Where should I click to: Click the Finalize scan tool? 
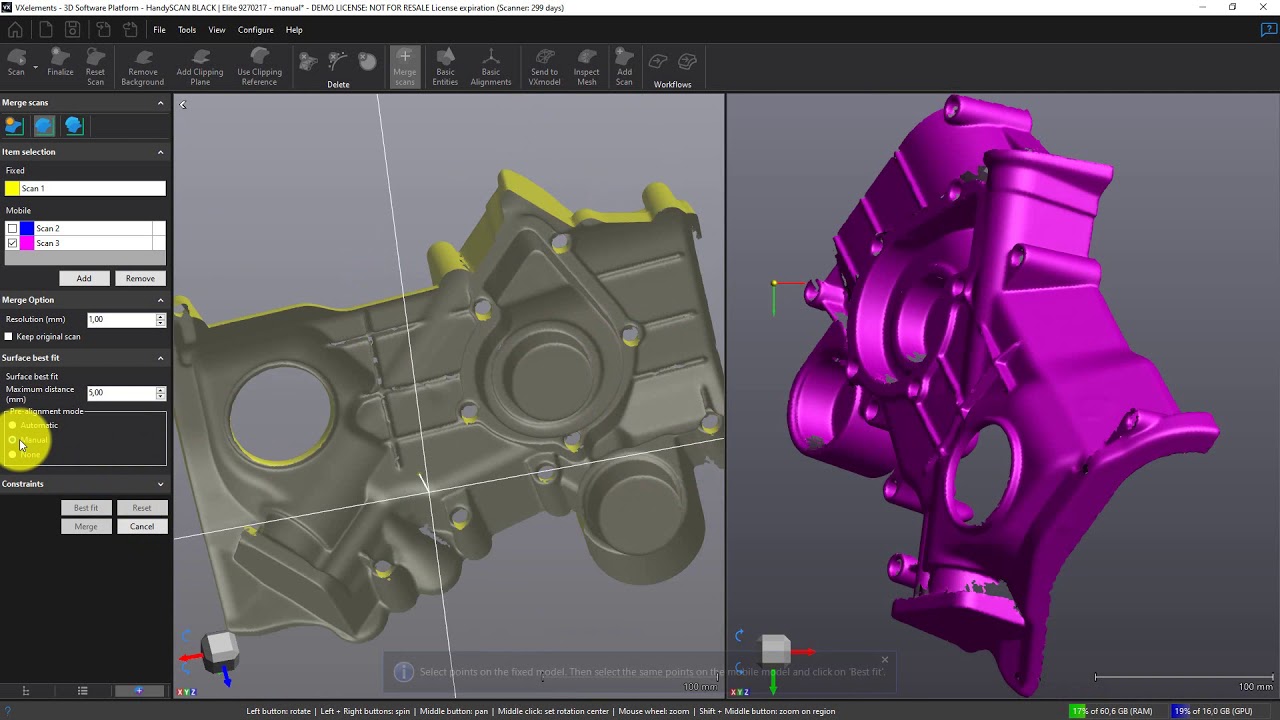[60, 64]
